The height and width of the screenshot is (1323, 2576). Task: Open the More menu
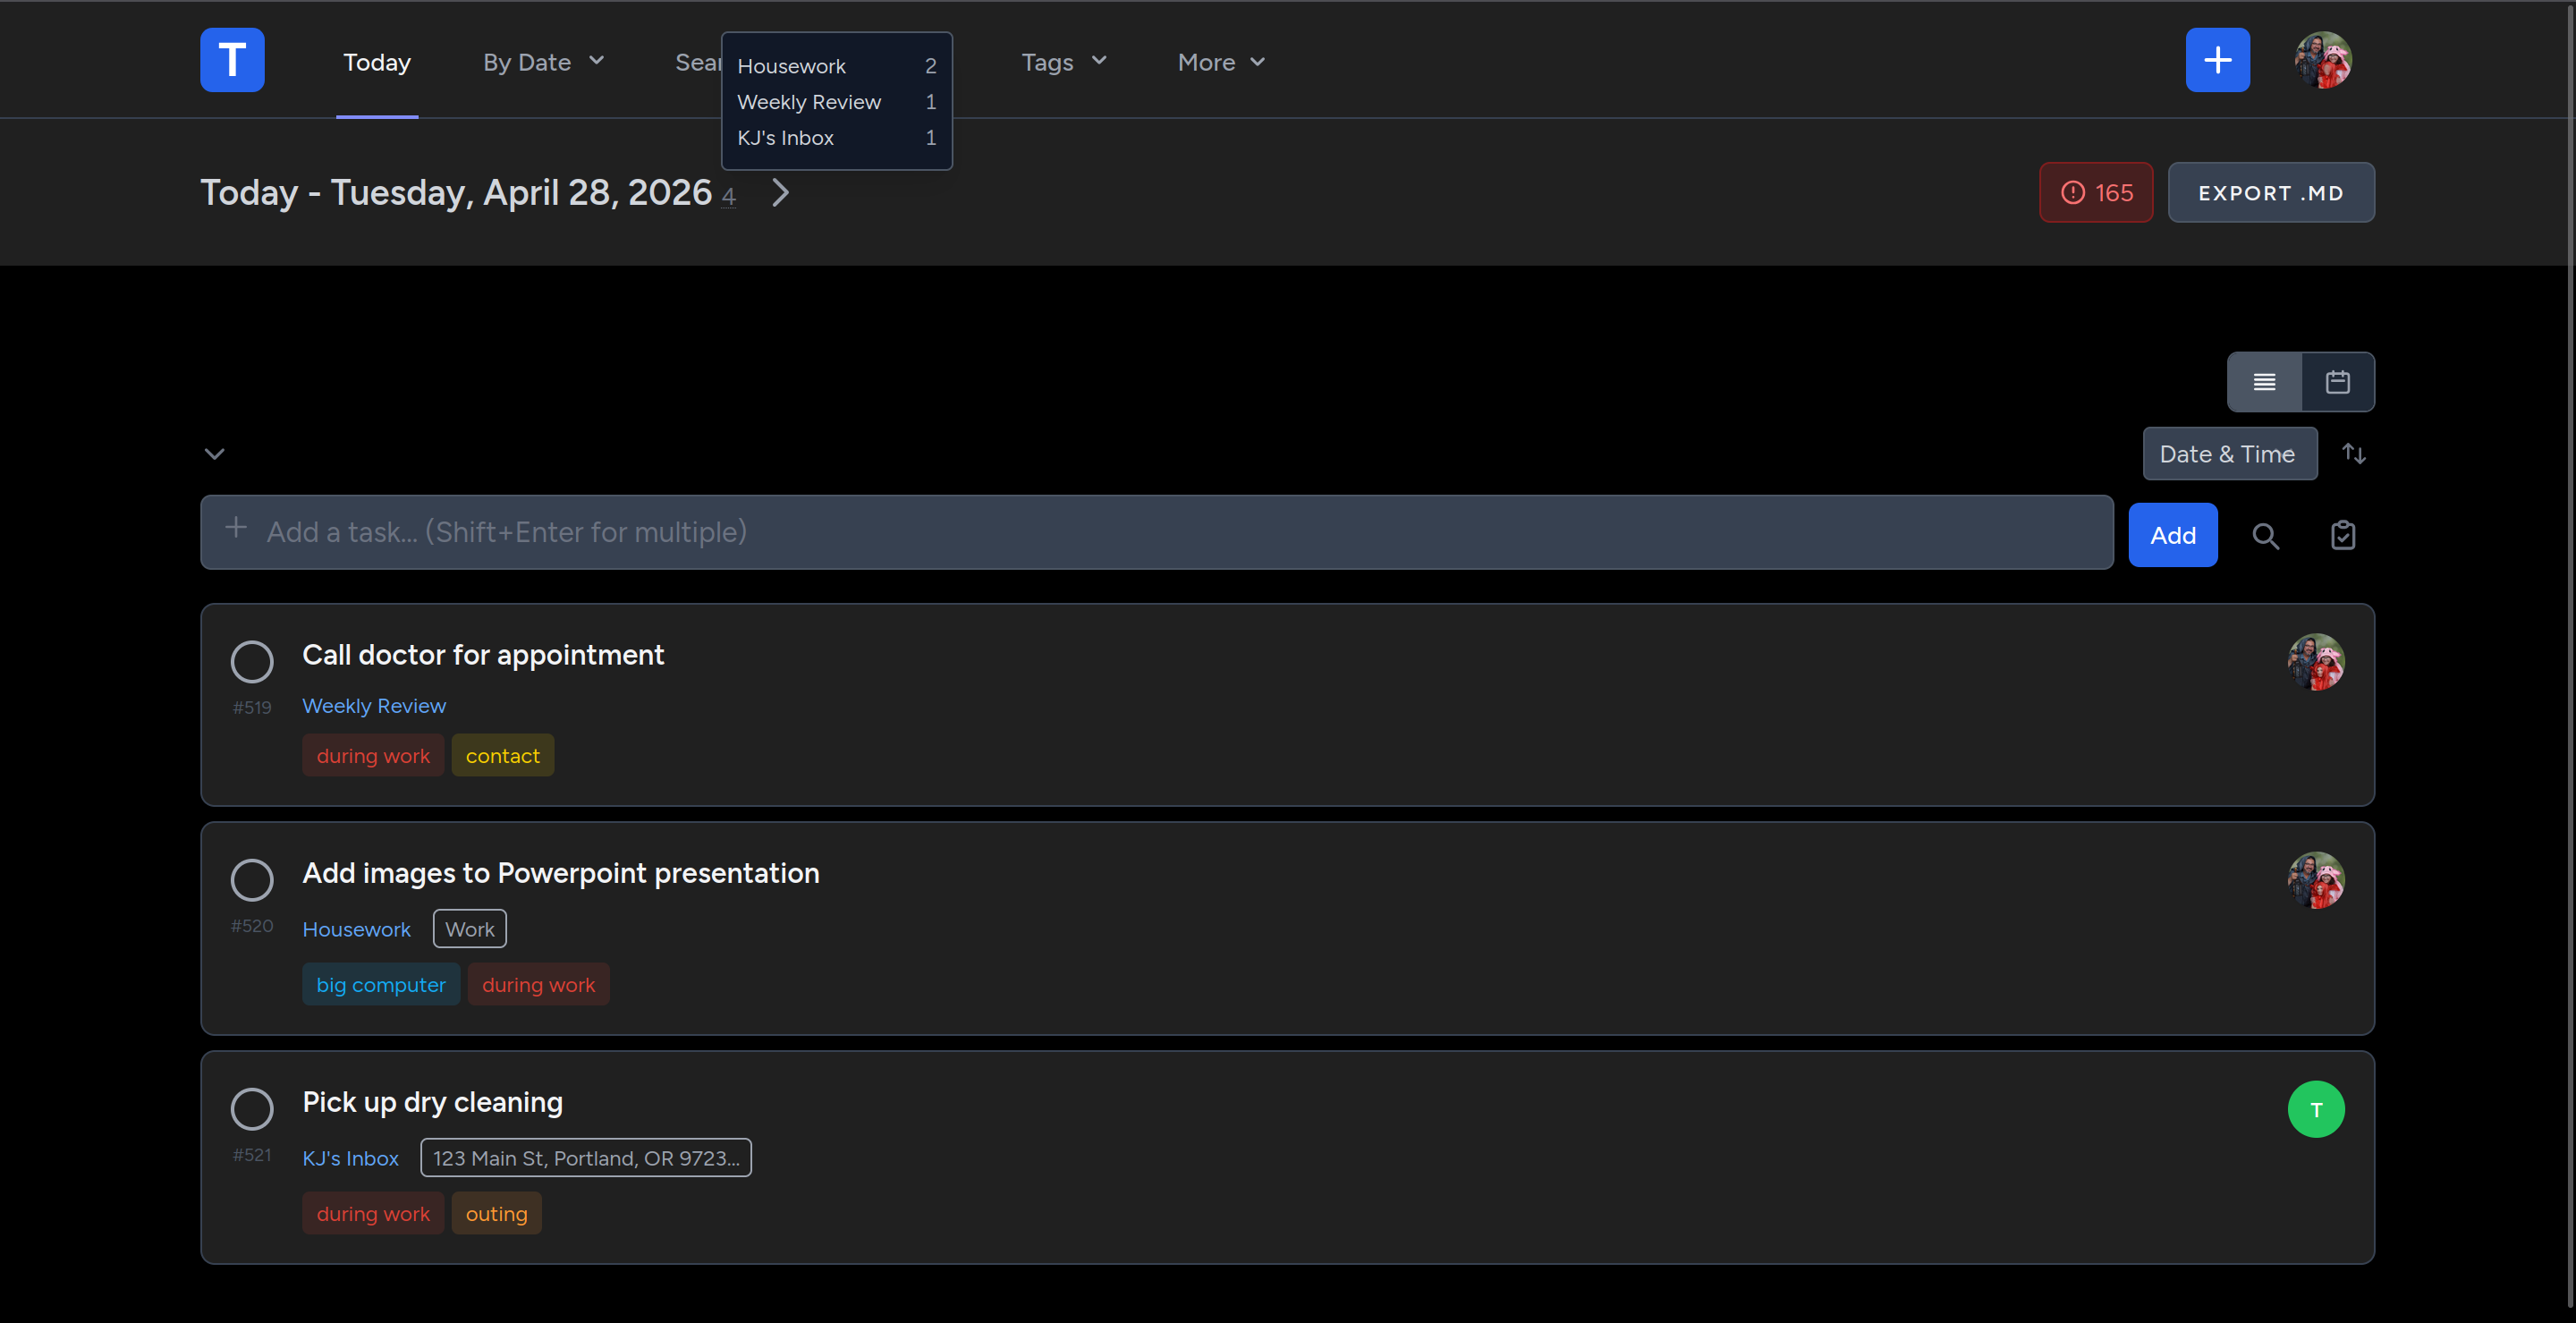coord(1220,62)
